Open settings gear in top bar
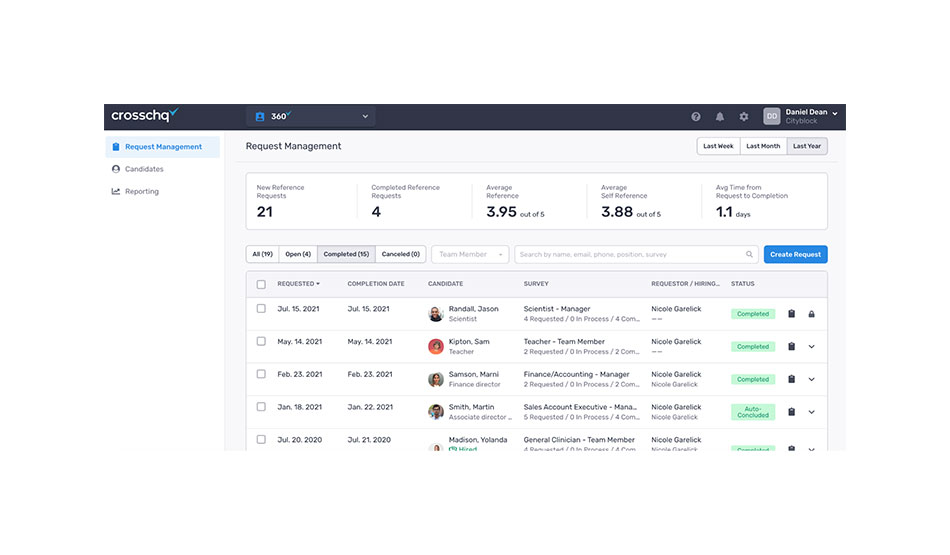950x555 pixels. click(744, 117)
